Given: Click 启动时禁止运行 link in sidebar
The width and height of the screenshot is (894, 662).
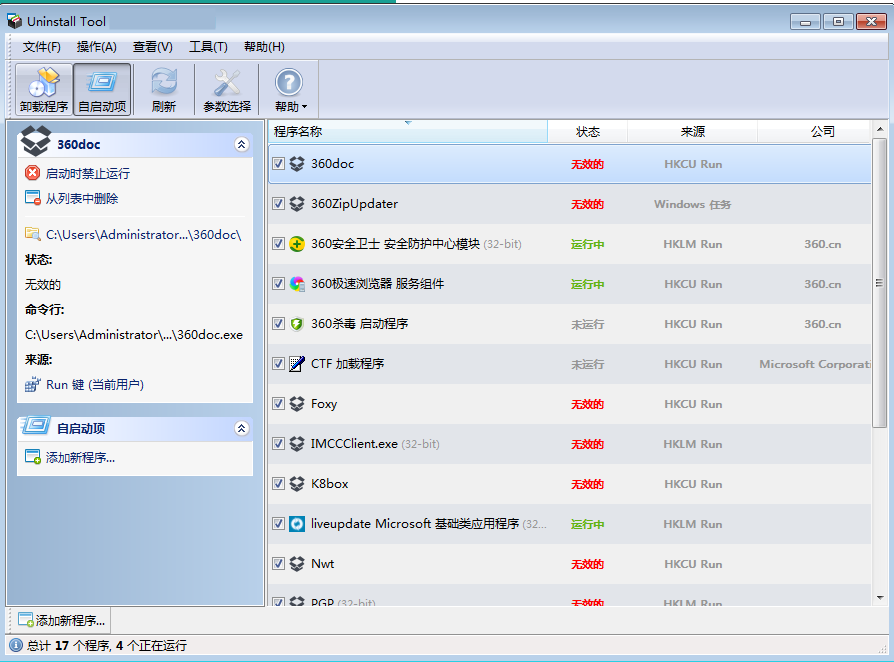Looking at the screenshot, I should click(87, 173).
